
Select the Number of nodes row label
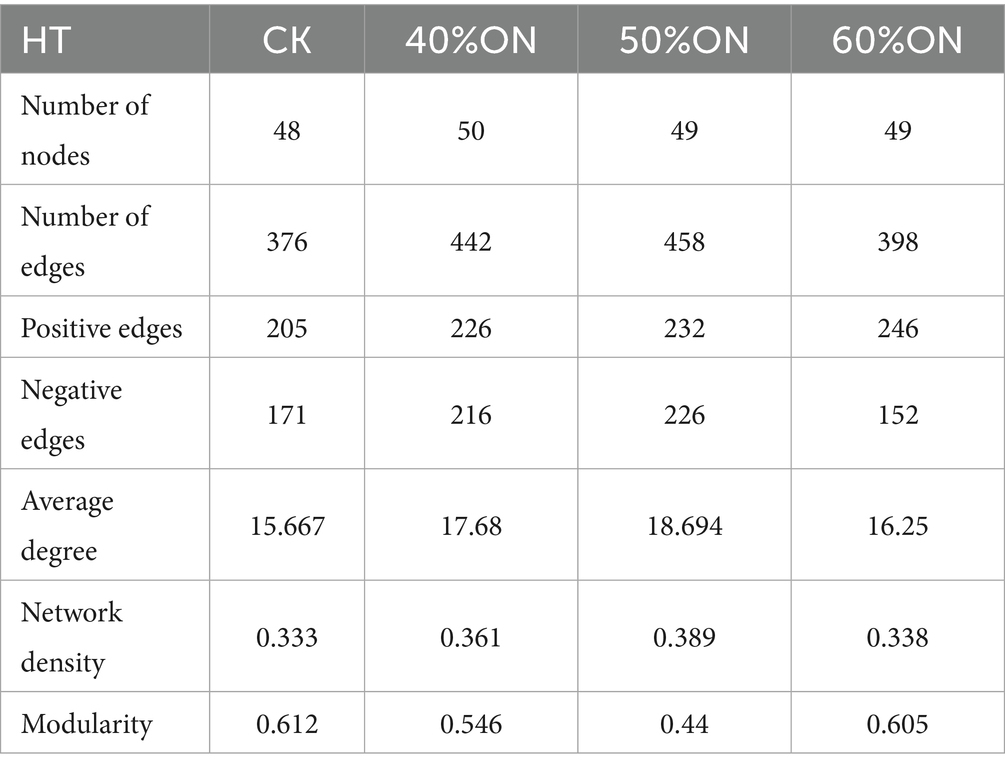click(85, 129)
